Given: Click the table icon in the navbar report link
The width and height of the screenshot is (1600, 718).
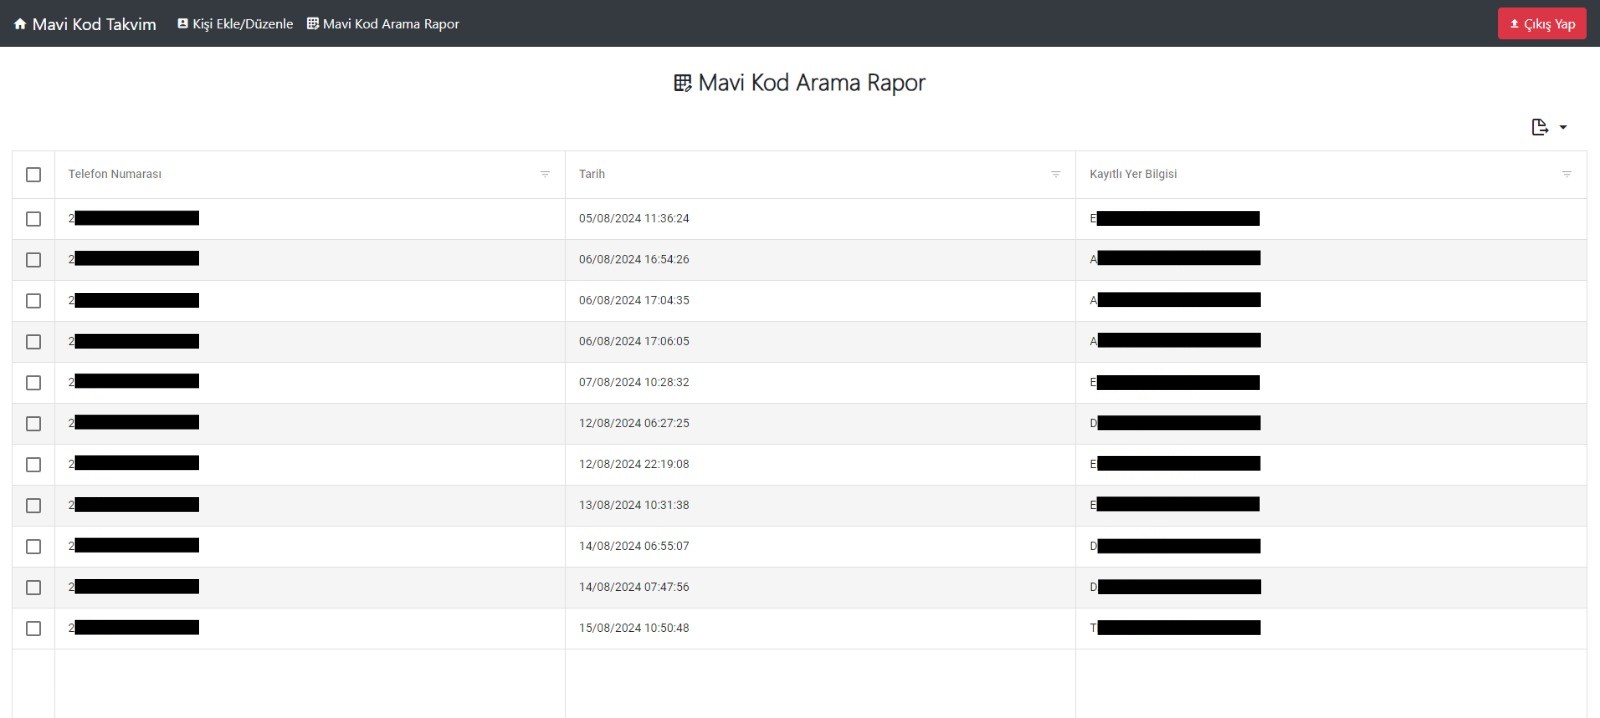Looking at the screenshot, I should (x=313, y=24).
